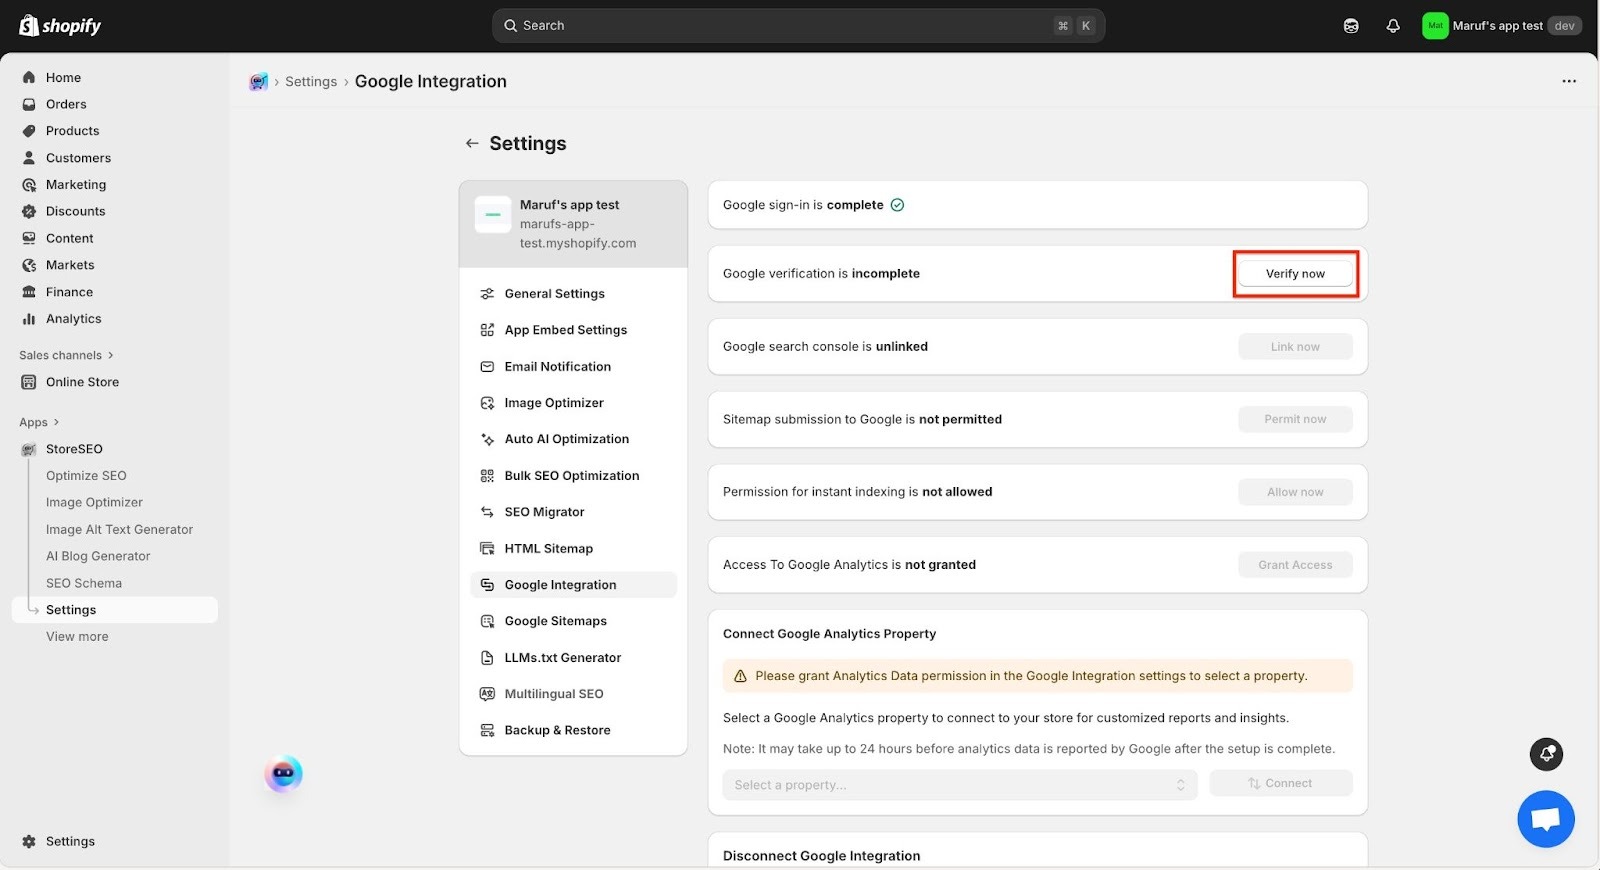Click the Multilingual SEO icon
The height and width of the screenshot is (870, 1600).
487,694
